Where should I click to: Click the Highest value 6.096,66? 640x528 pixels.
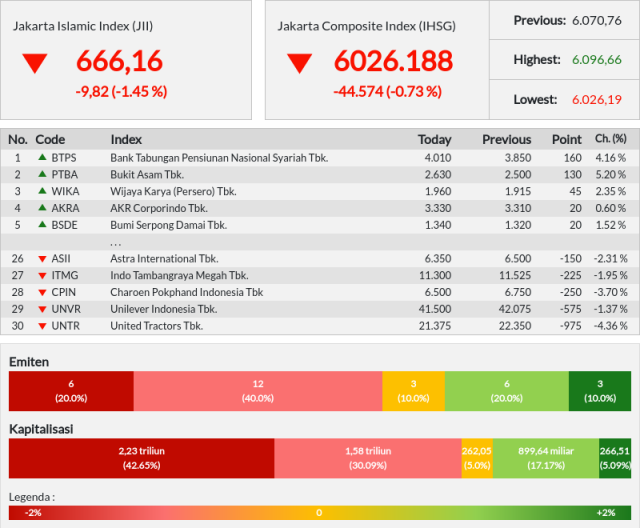(x=597, y=60)
